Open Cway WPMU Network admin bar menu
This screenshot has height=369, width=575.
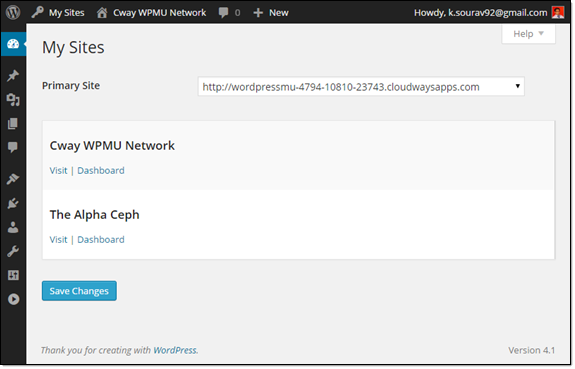coord(151,12)
